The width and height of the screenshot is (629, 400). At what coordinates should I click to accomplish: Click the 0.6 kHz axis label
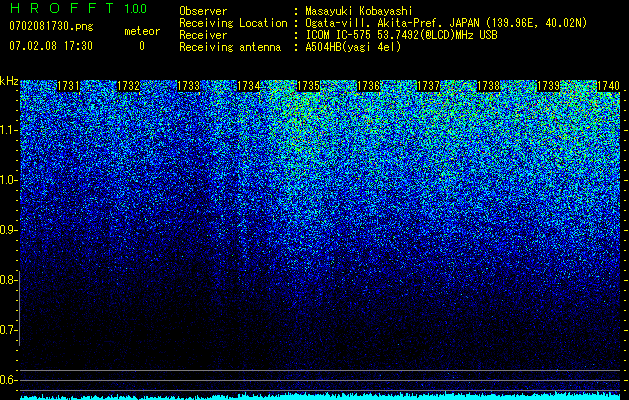click(x=8, y=380)
